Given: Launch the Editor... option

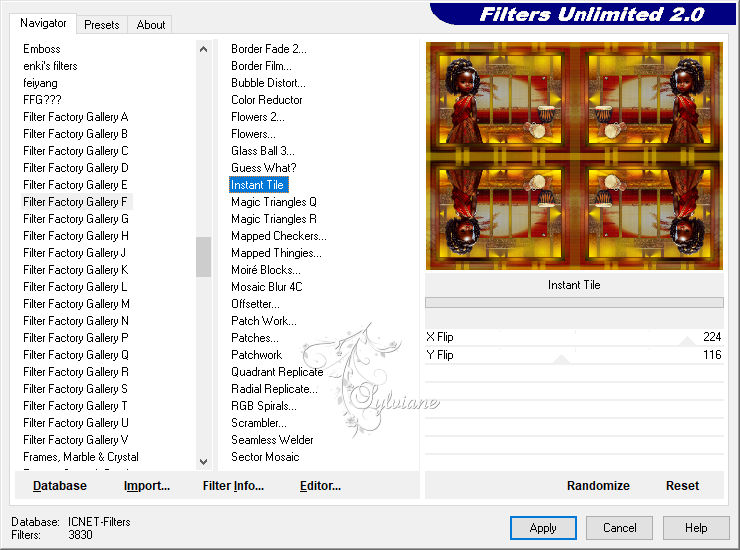Looking at the screenshot, I should (320, 485).
